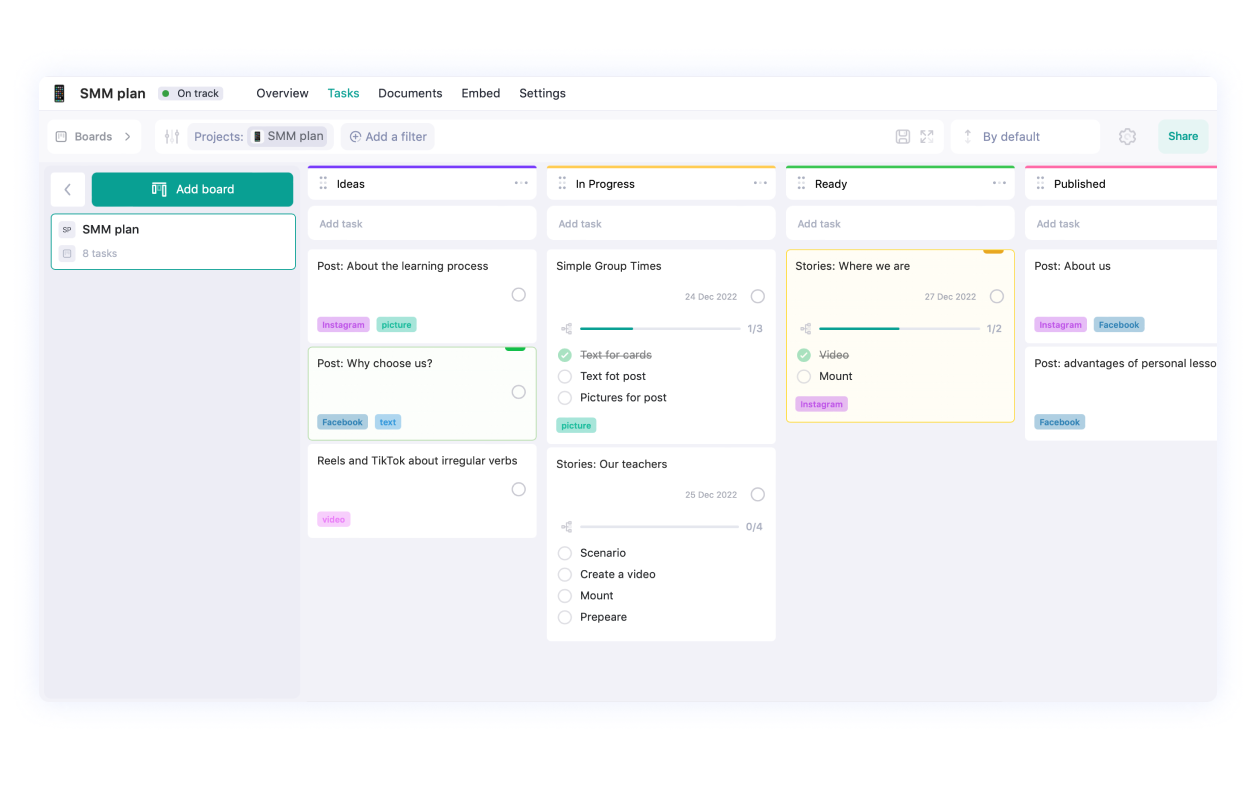Switch to the Documents tab
Viewport: 1256px width, 800px height.
point(410,93)
